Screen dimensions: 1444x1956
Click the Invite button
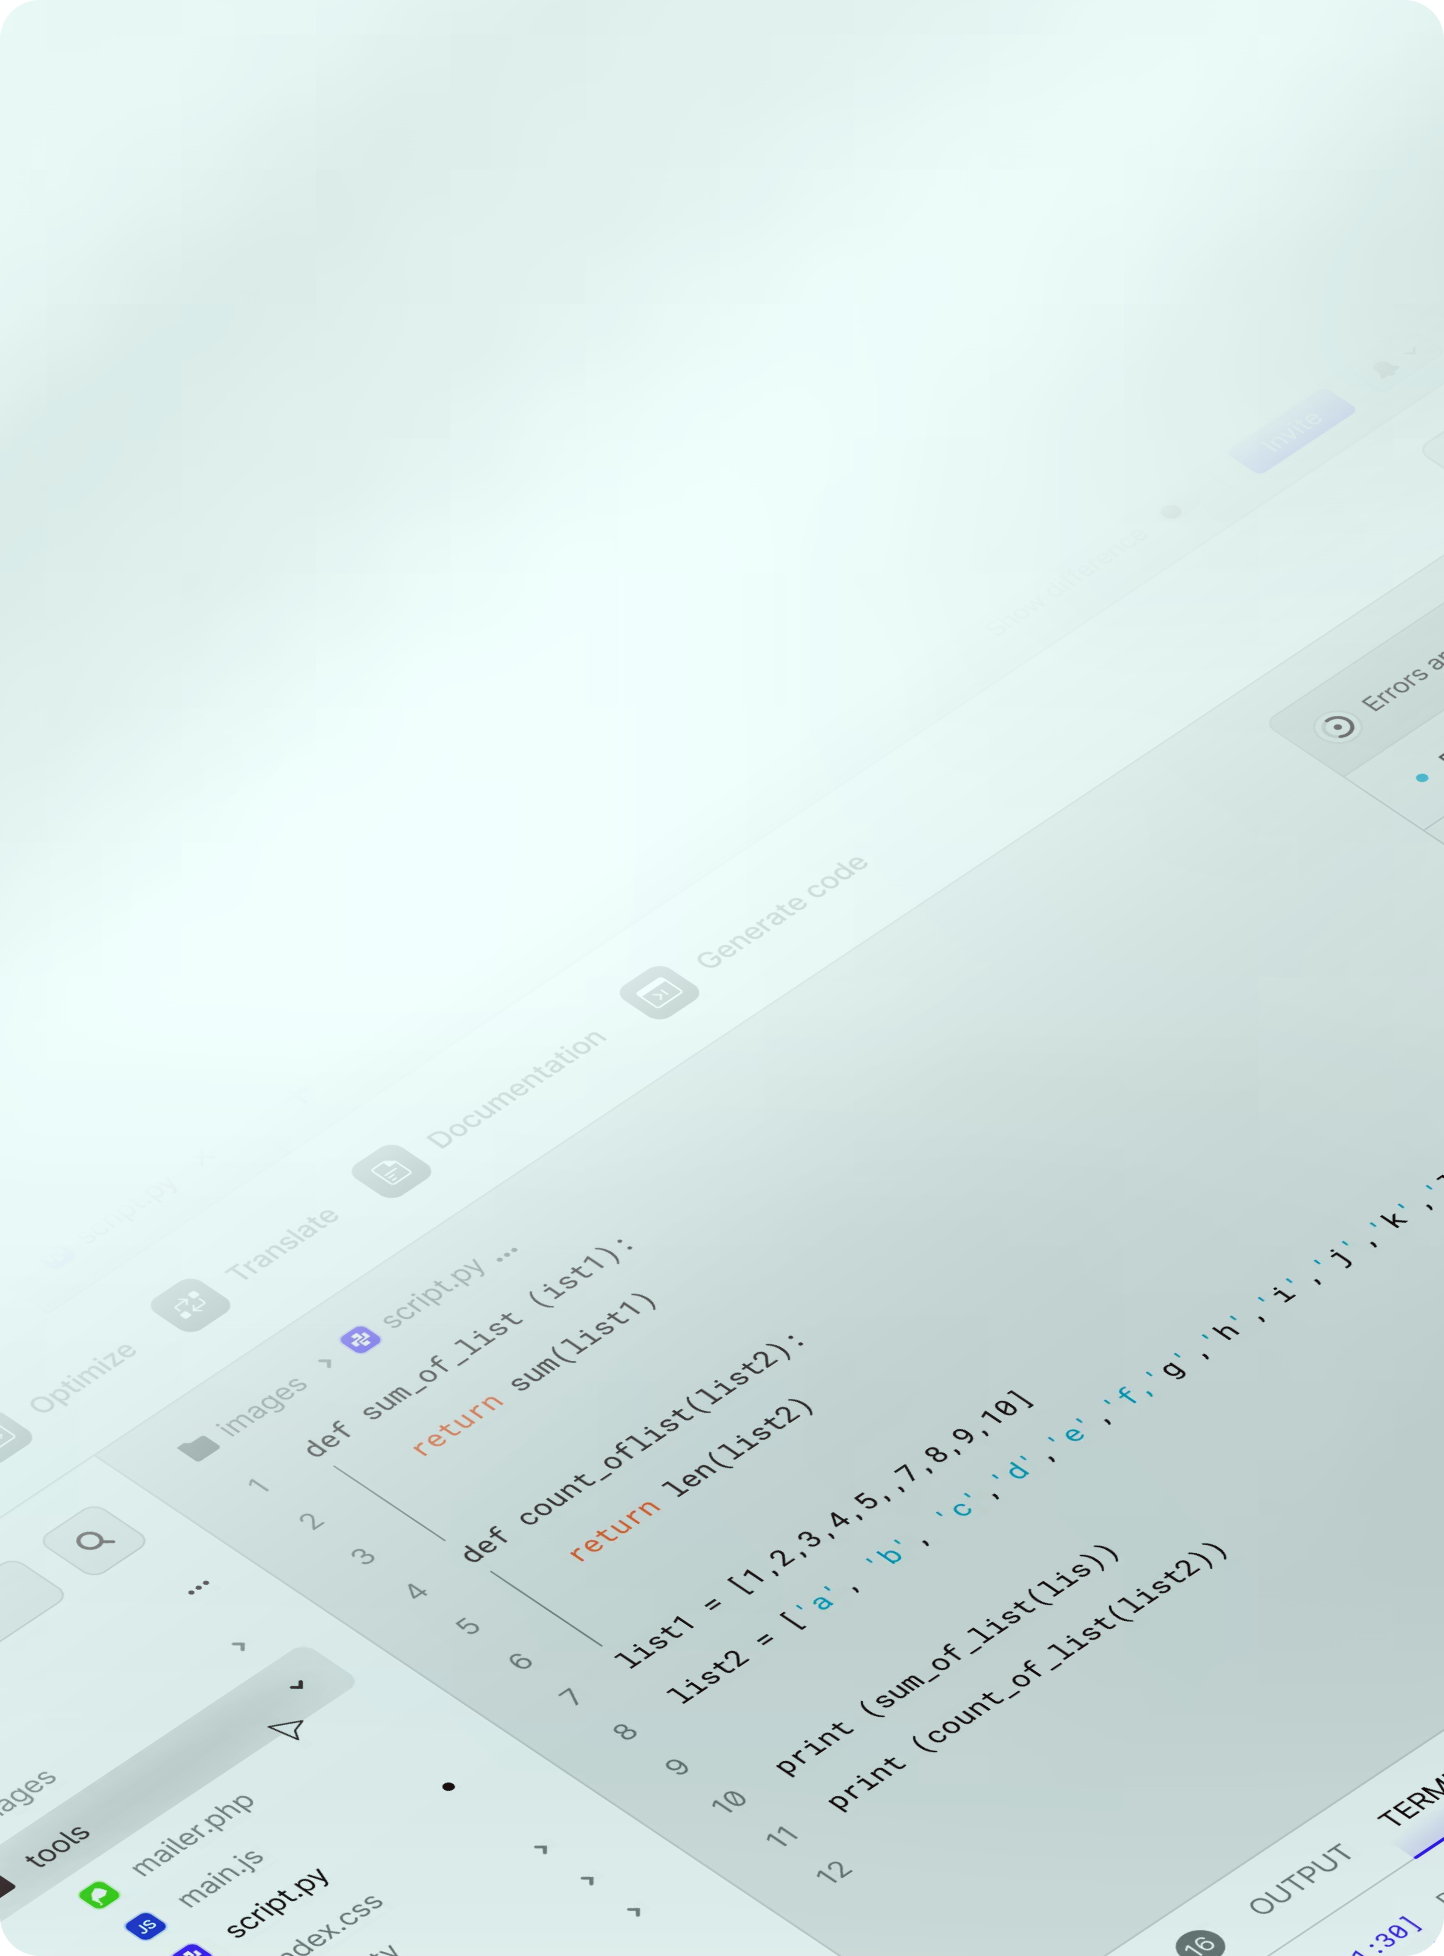[x=1292, y=431]
